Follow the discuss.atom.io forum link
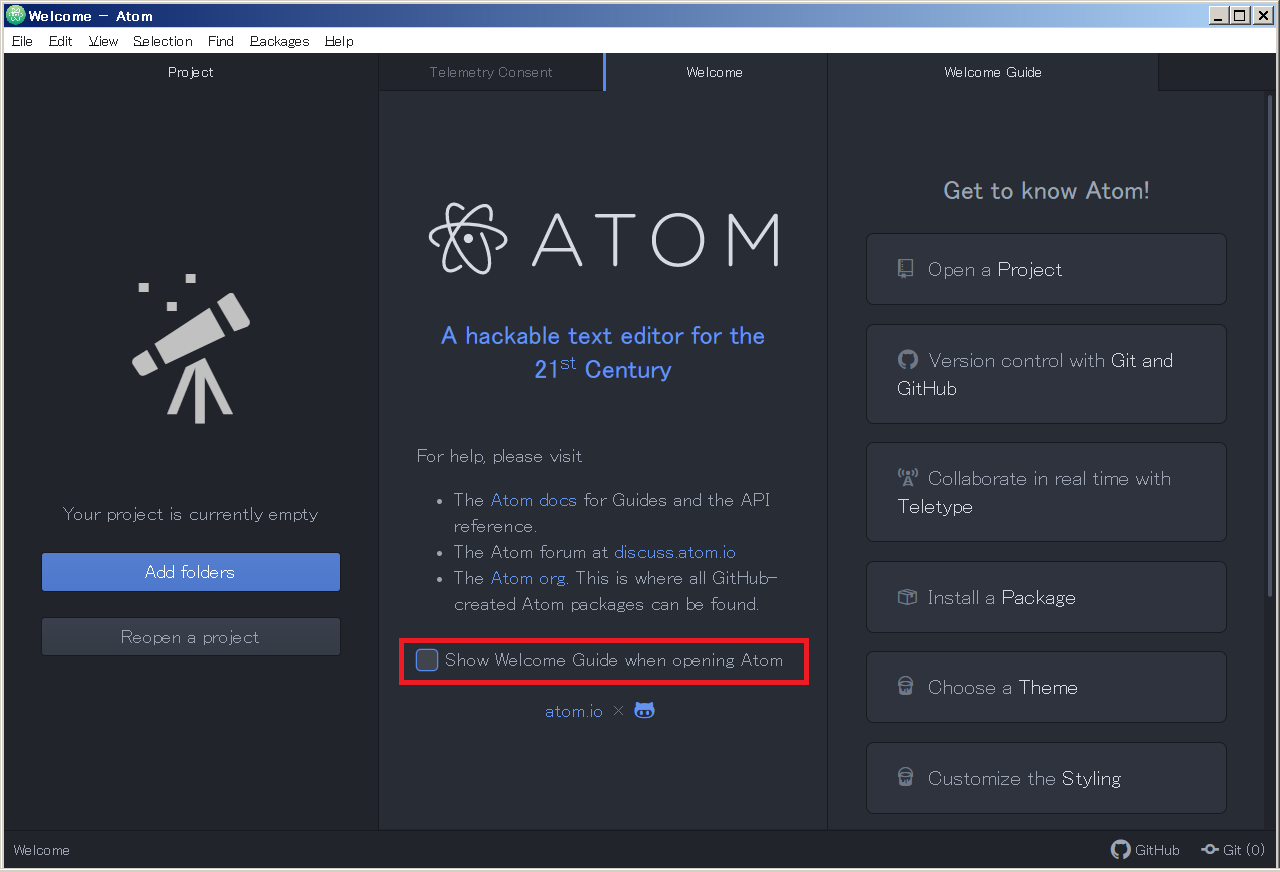Screen dimensions: 1280x872 pyautogui.click(x=675, y=552)
